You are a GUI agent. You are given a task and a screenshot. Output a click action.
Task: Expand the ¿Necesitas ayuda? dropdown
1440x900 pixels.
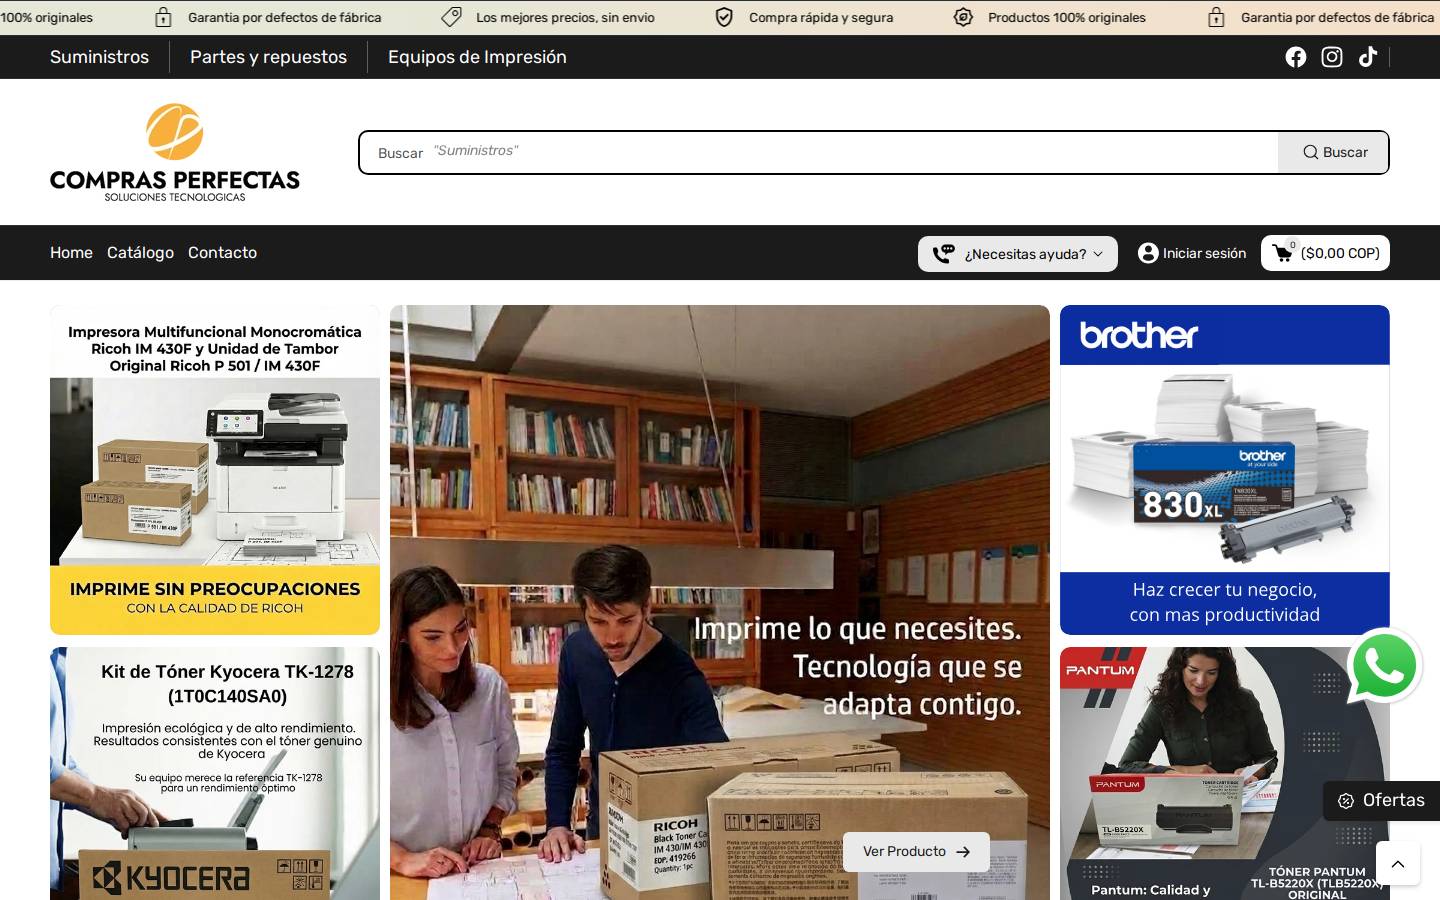tap(1018, 254)
